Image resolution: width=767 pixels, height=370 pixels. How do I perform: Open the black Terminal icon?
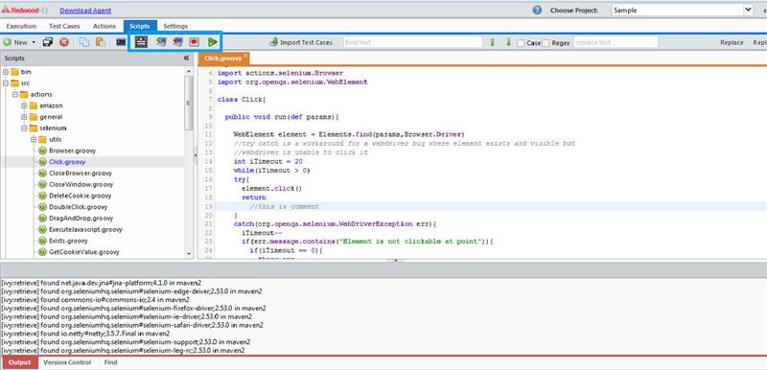point(121,43)
